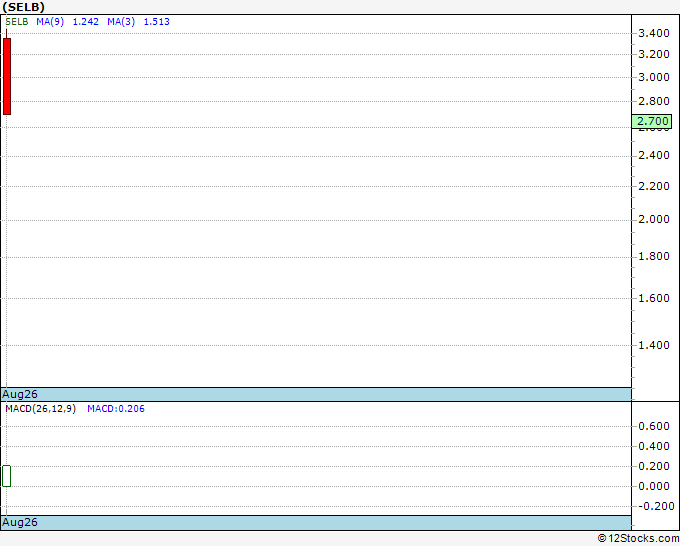Image resolution: width=680 pixels, height=546 pixels.
Task: Click the 12Stocks.com copyright text
Action: (638, 538)
